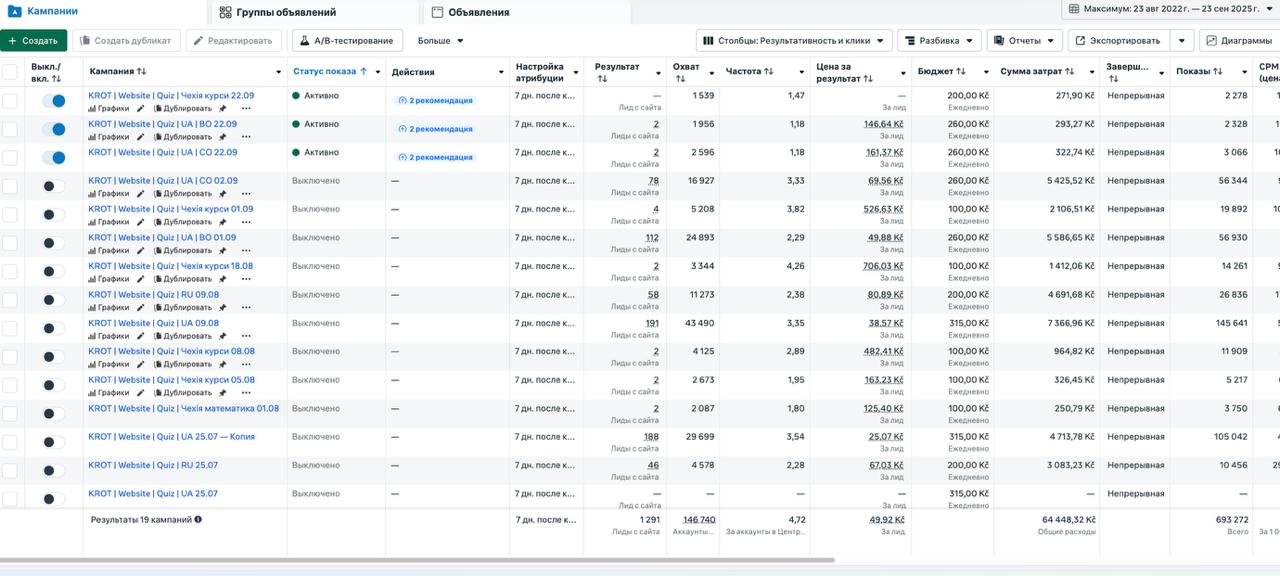1280x576 pixels.
Task: Open campaign link UA 25.07 — Копия
Action: point(171,437)
